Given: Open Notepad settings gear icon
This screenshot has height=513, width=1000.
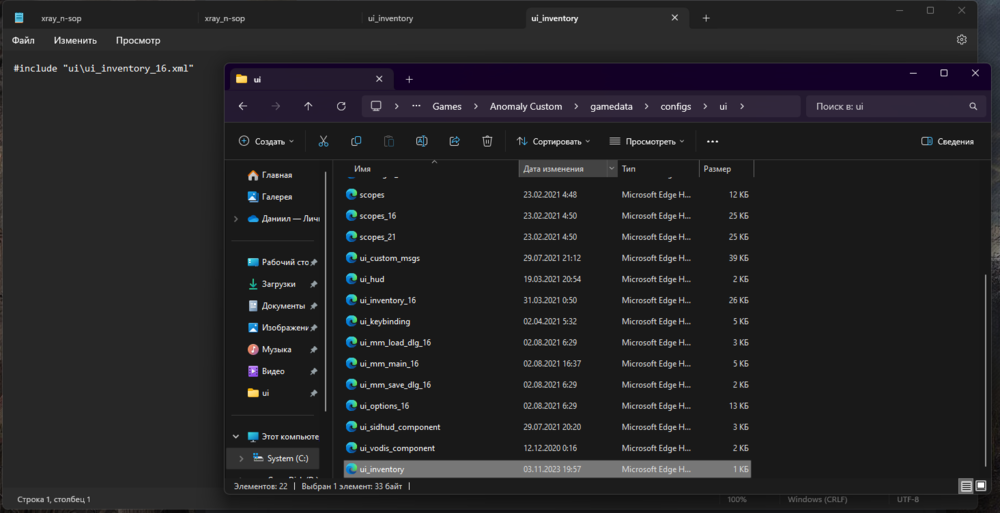Looking at the screenshot, I should tap(962, 40).
